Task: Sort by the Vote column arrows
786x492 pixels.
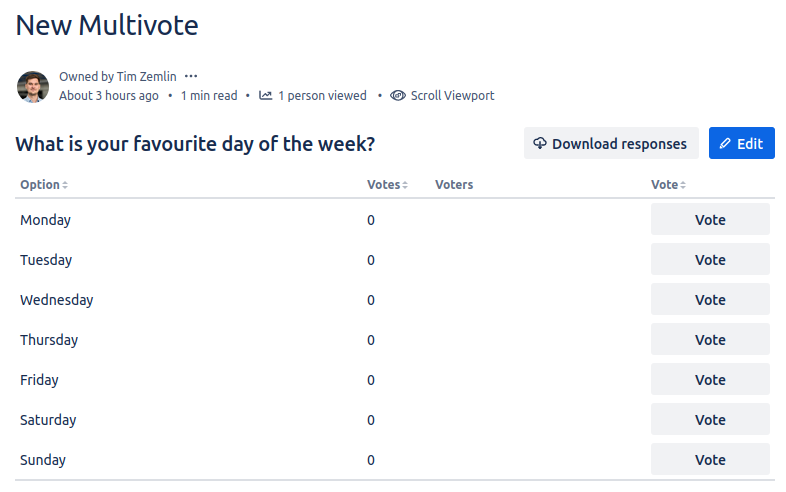Action: (x=683, y=185)
